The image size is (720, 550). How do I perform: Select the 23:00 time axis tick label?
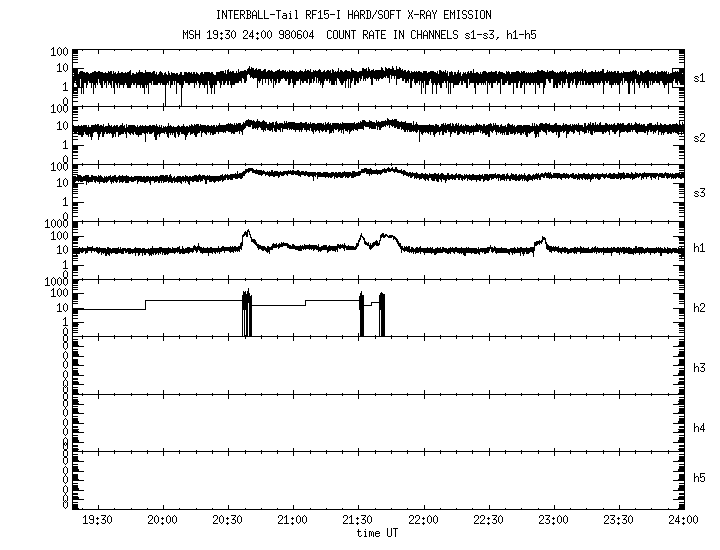(x=553, y=519)
